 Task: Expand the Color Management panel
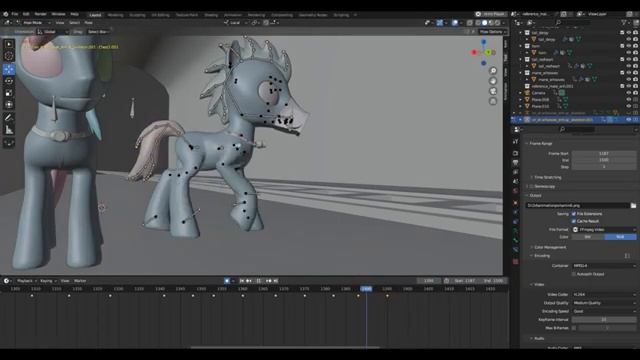coord(549,247)
